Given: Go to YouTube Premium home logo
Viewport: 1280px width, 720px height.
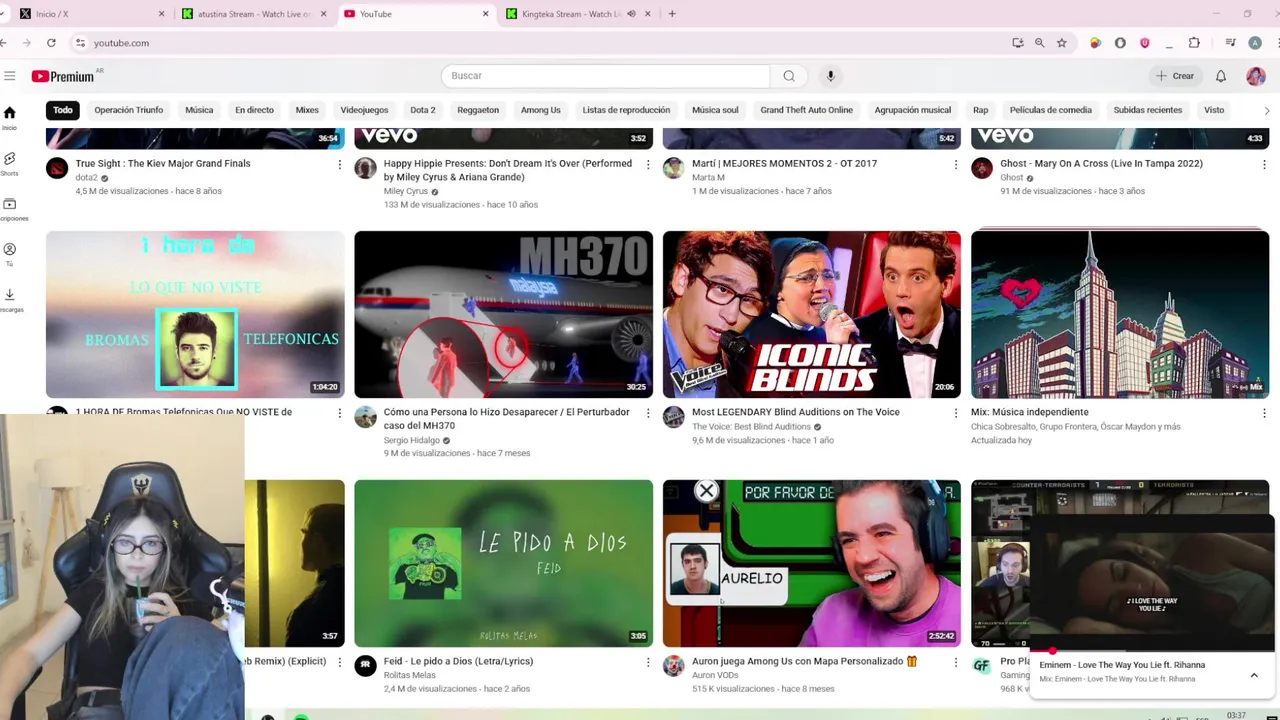Looking at the screenshot, I should [x=64, y=76].
